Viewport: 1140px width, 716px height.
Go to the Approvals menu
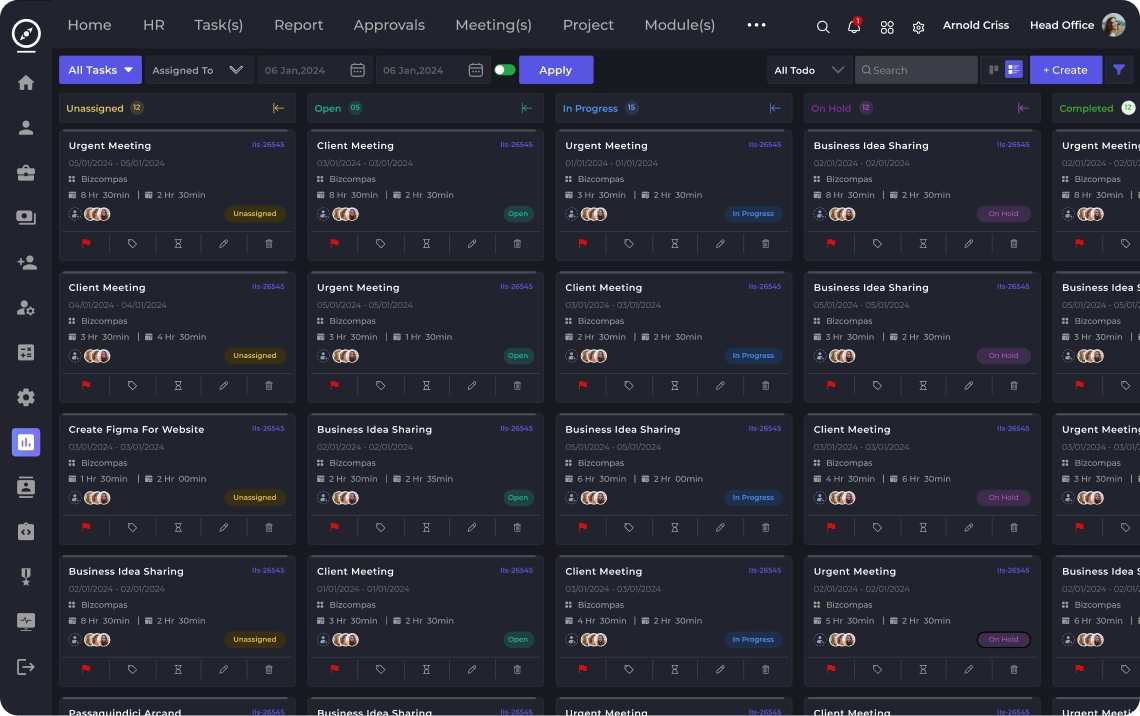click(x=389, y=25)
